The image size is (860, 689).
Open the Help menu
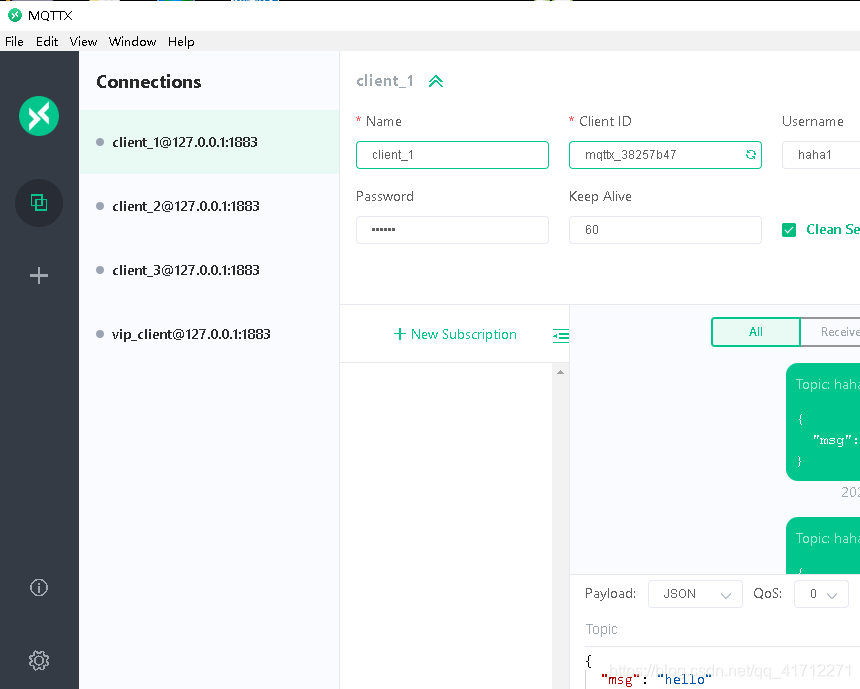point(181,42)
